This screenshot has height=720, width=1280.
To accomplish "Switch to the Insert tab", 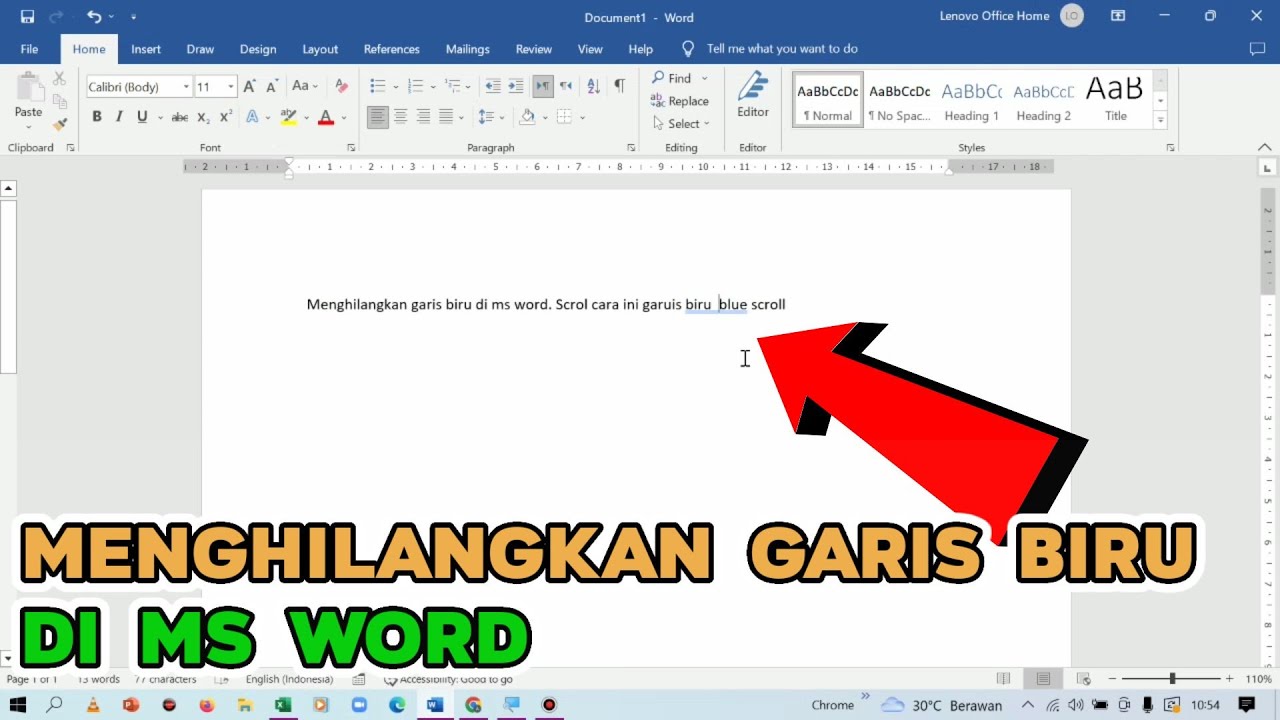I will coord(146,49).
